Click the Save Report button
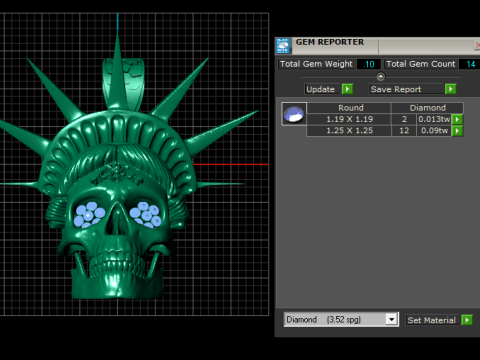This screenshot has width=480, height=360. coord(406,89)
